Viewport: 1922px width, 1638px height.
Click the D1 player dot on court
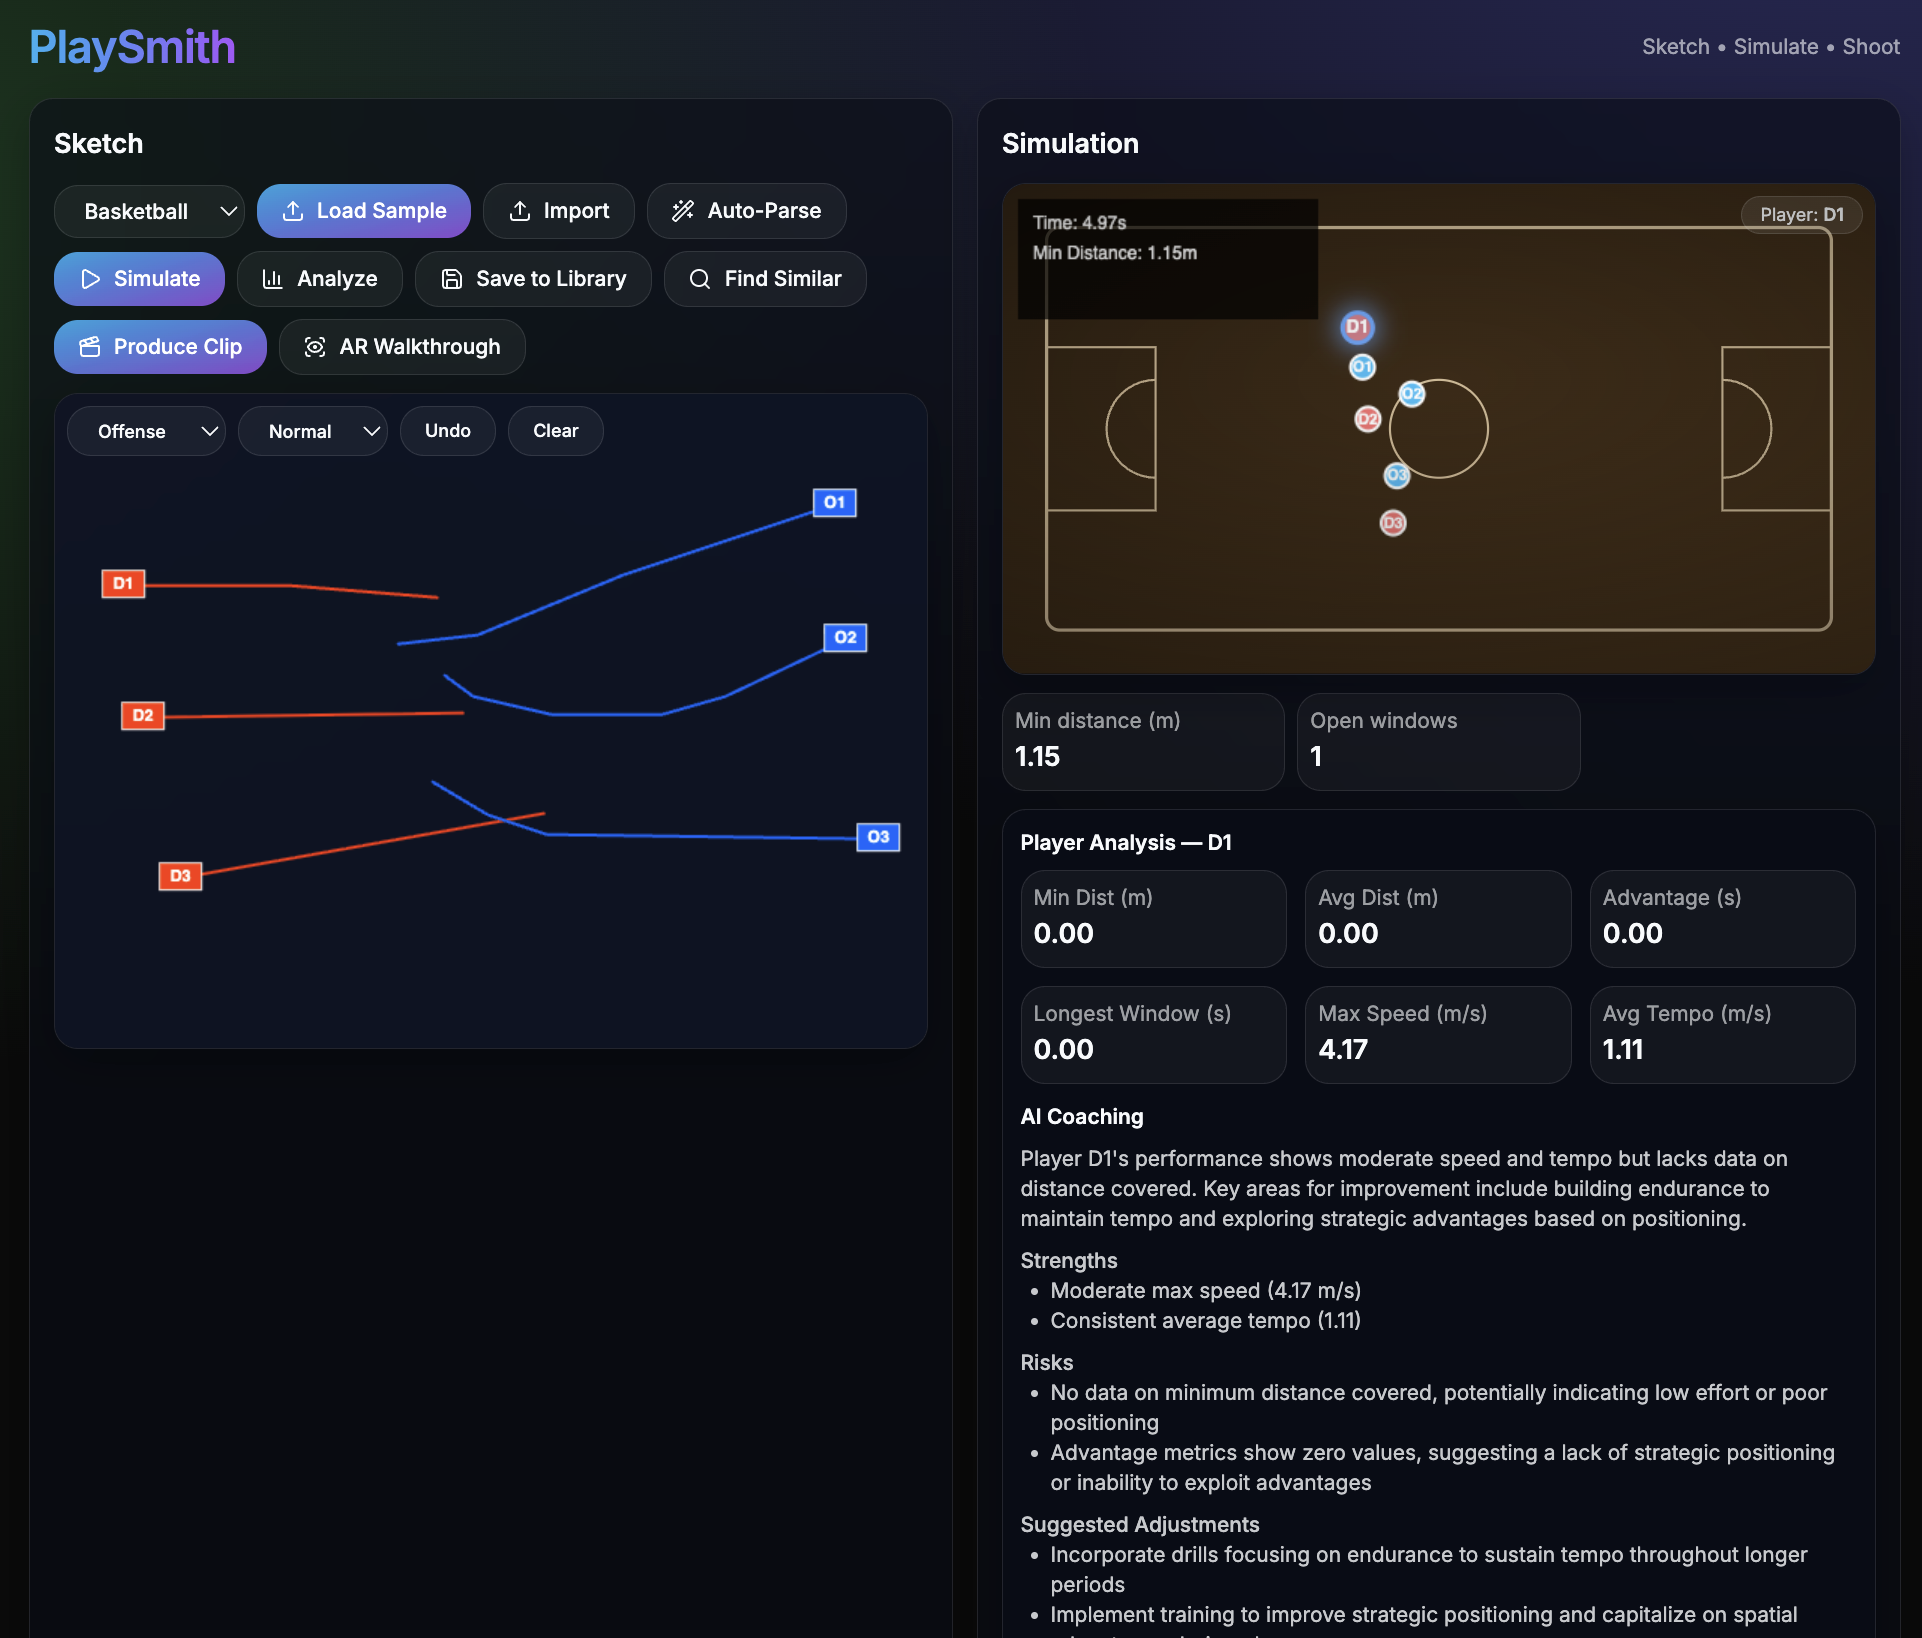click(x=1357, y=327)
